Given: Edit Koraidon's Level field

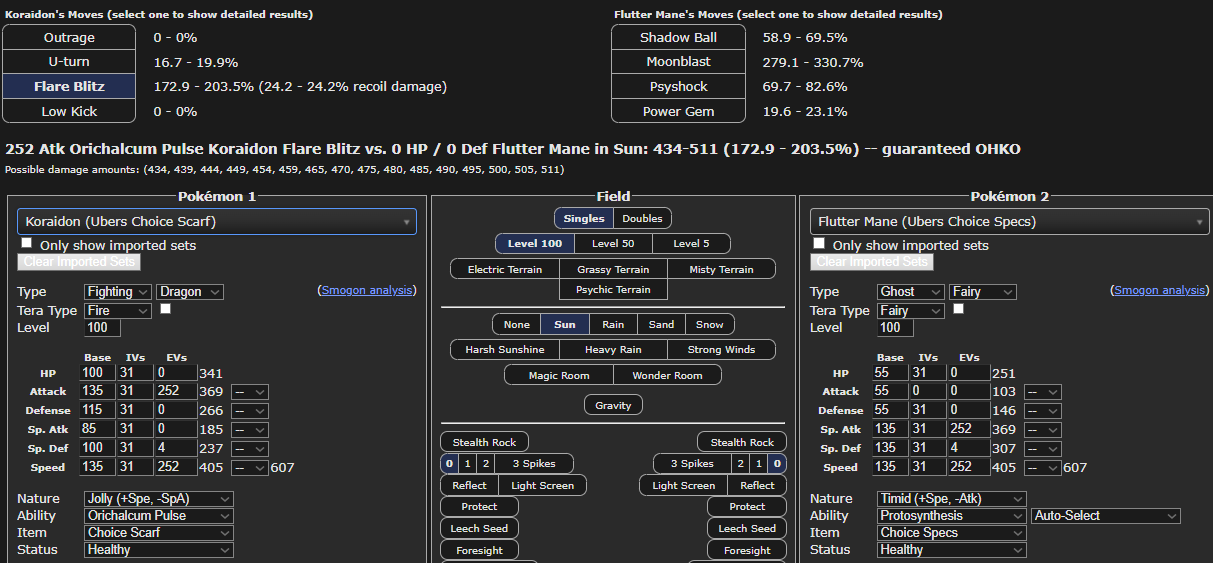Looking at the screenshot, I should click(103, 328).
